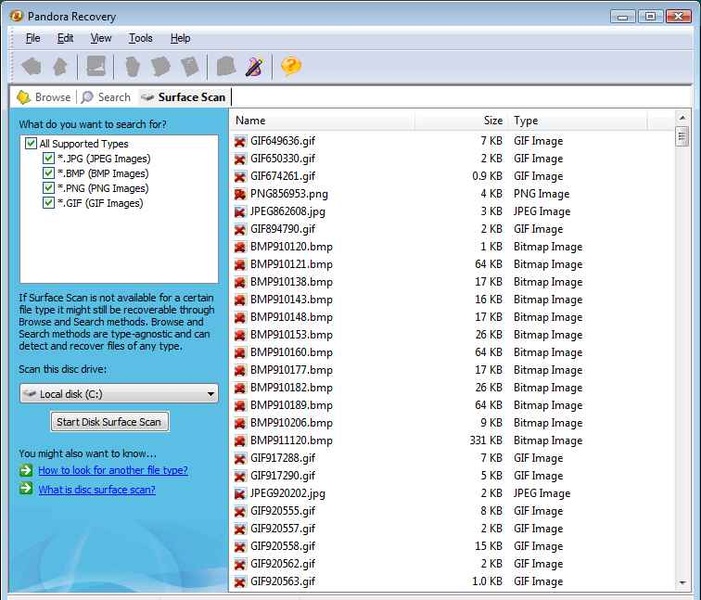
Task: Click the green arrow icon beside disc surface scan link
Action: 26,490
